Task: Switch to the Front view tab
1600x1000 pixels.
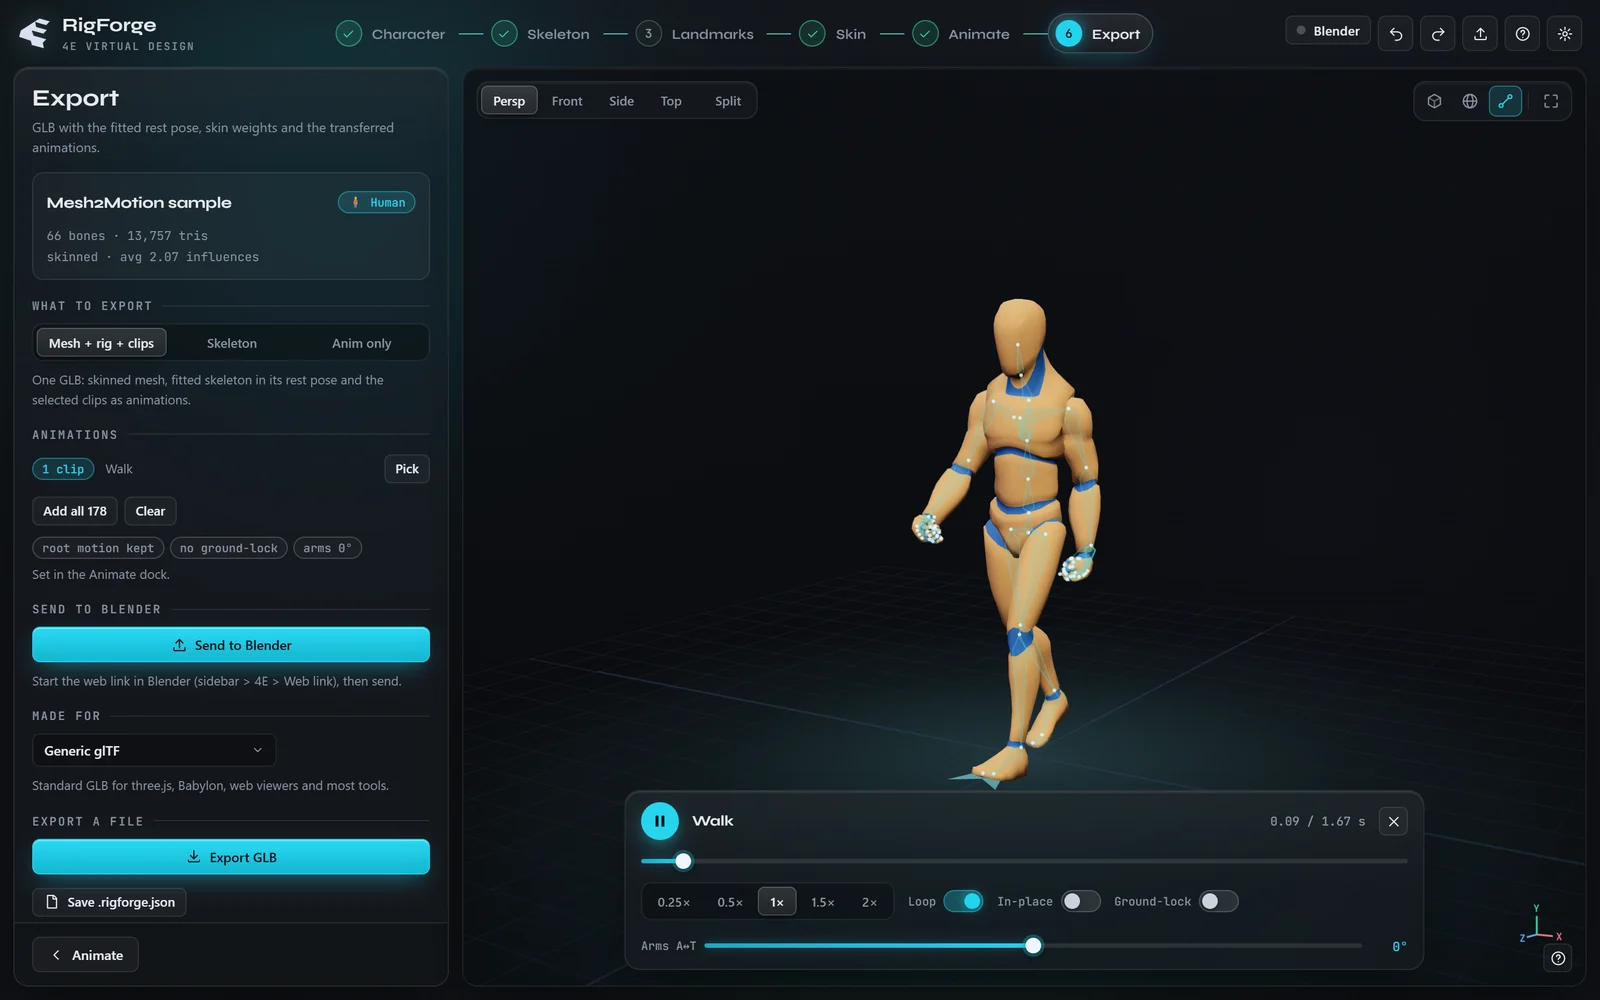Action: pyautogui.click(x=567, y=101)
